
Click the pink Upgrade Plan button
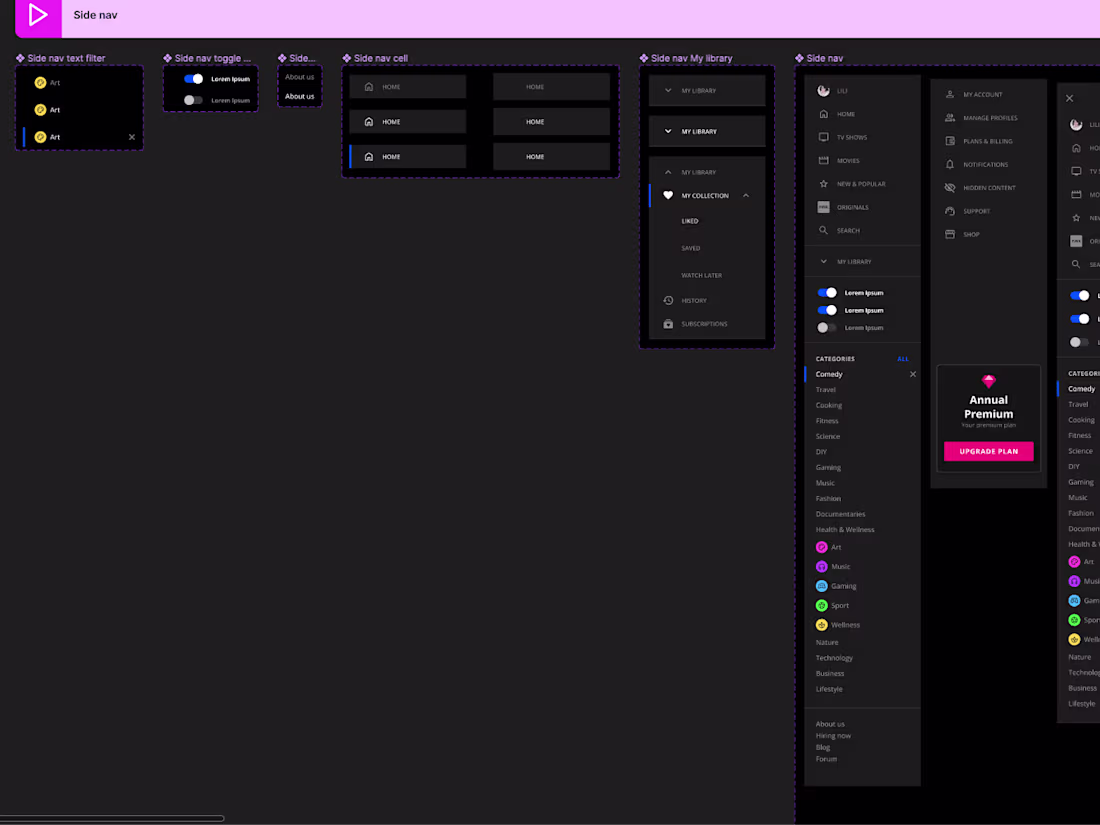(x=988, y=451)
